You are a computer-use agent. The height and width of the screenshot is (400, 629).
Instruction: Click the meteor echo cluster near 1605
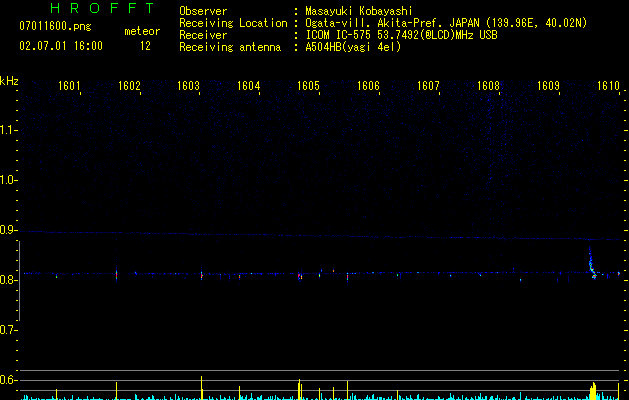click(300, 276)
